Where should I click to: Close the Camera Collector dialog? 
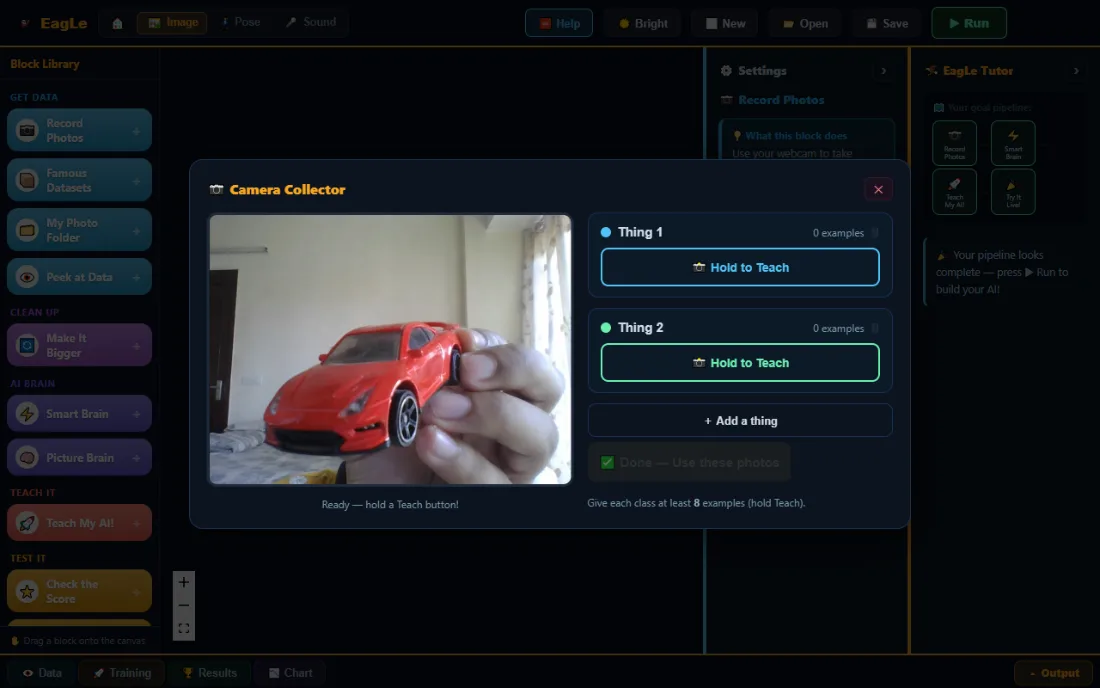click(x=878, y=189)
